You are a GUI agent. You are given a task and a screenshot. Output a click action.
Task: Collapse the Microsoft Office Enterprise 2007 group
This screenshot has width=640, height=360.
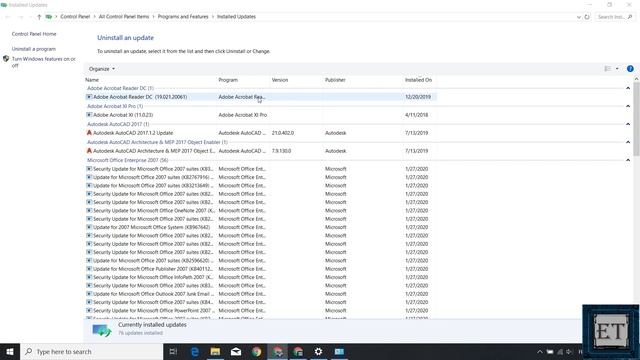click(628, 160)
